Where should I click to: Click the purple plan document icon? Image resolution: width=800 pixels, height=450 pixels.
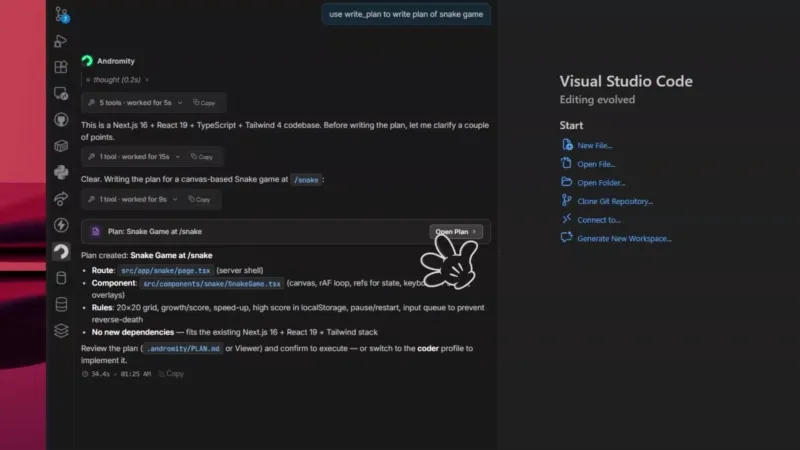[x=95, y=232]
